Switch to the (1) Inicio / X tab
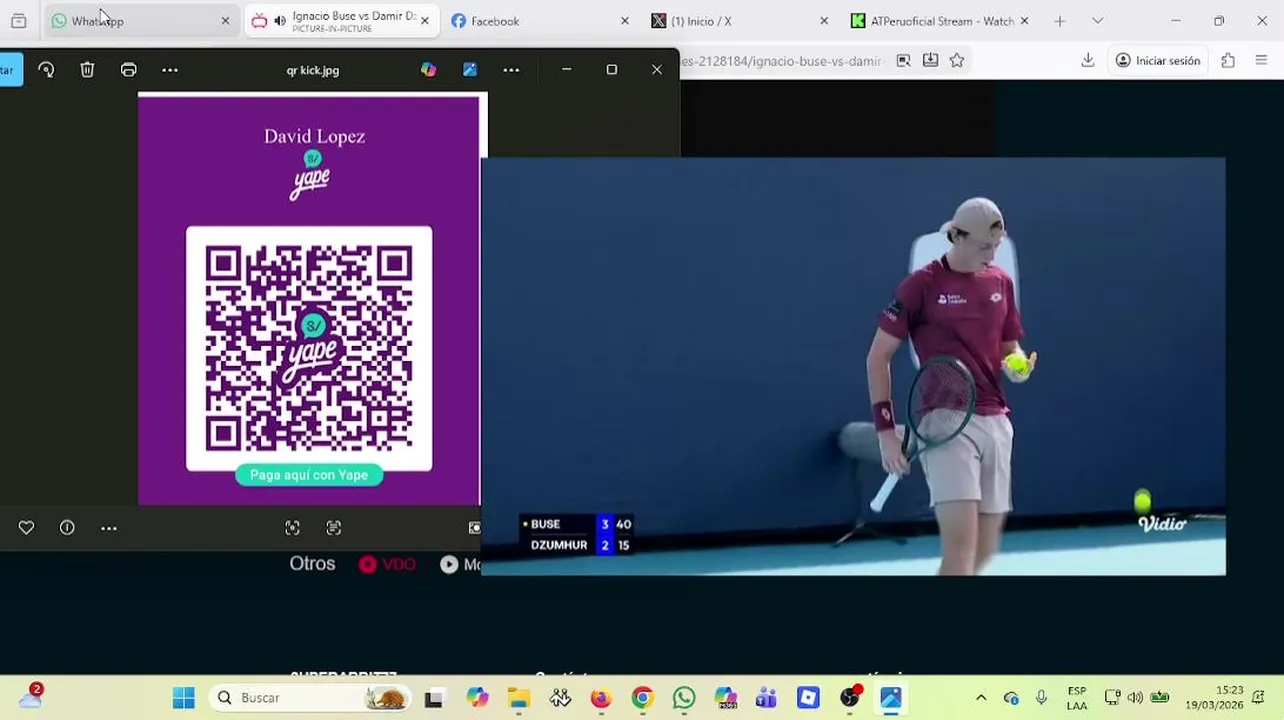 [x=740, y=21]
